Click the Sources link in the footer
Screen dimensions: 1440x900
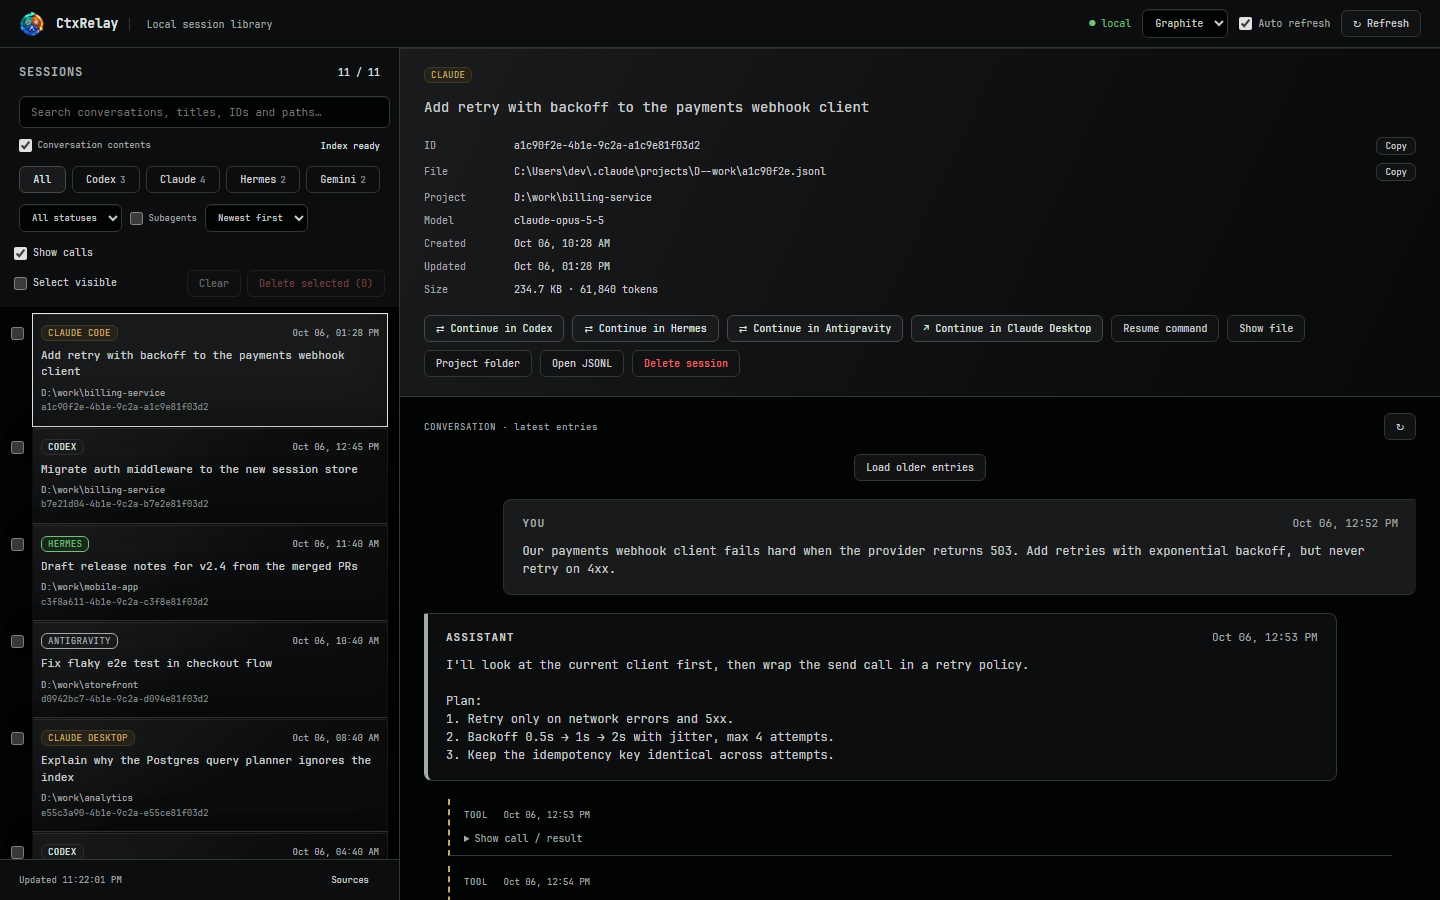350,880
